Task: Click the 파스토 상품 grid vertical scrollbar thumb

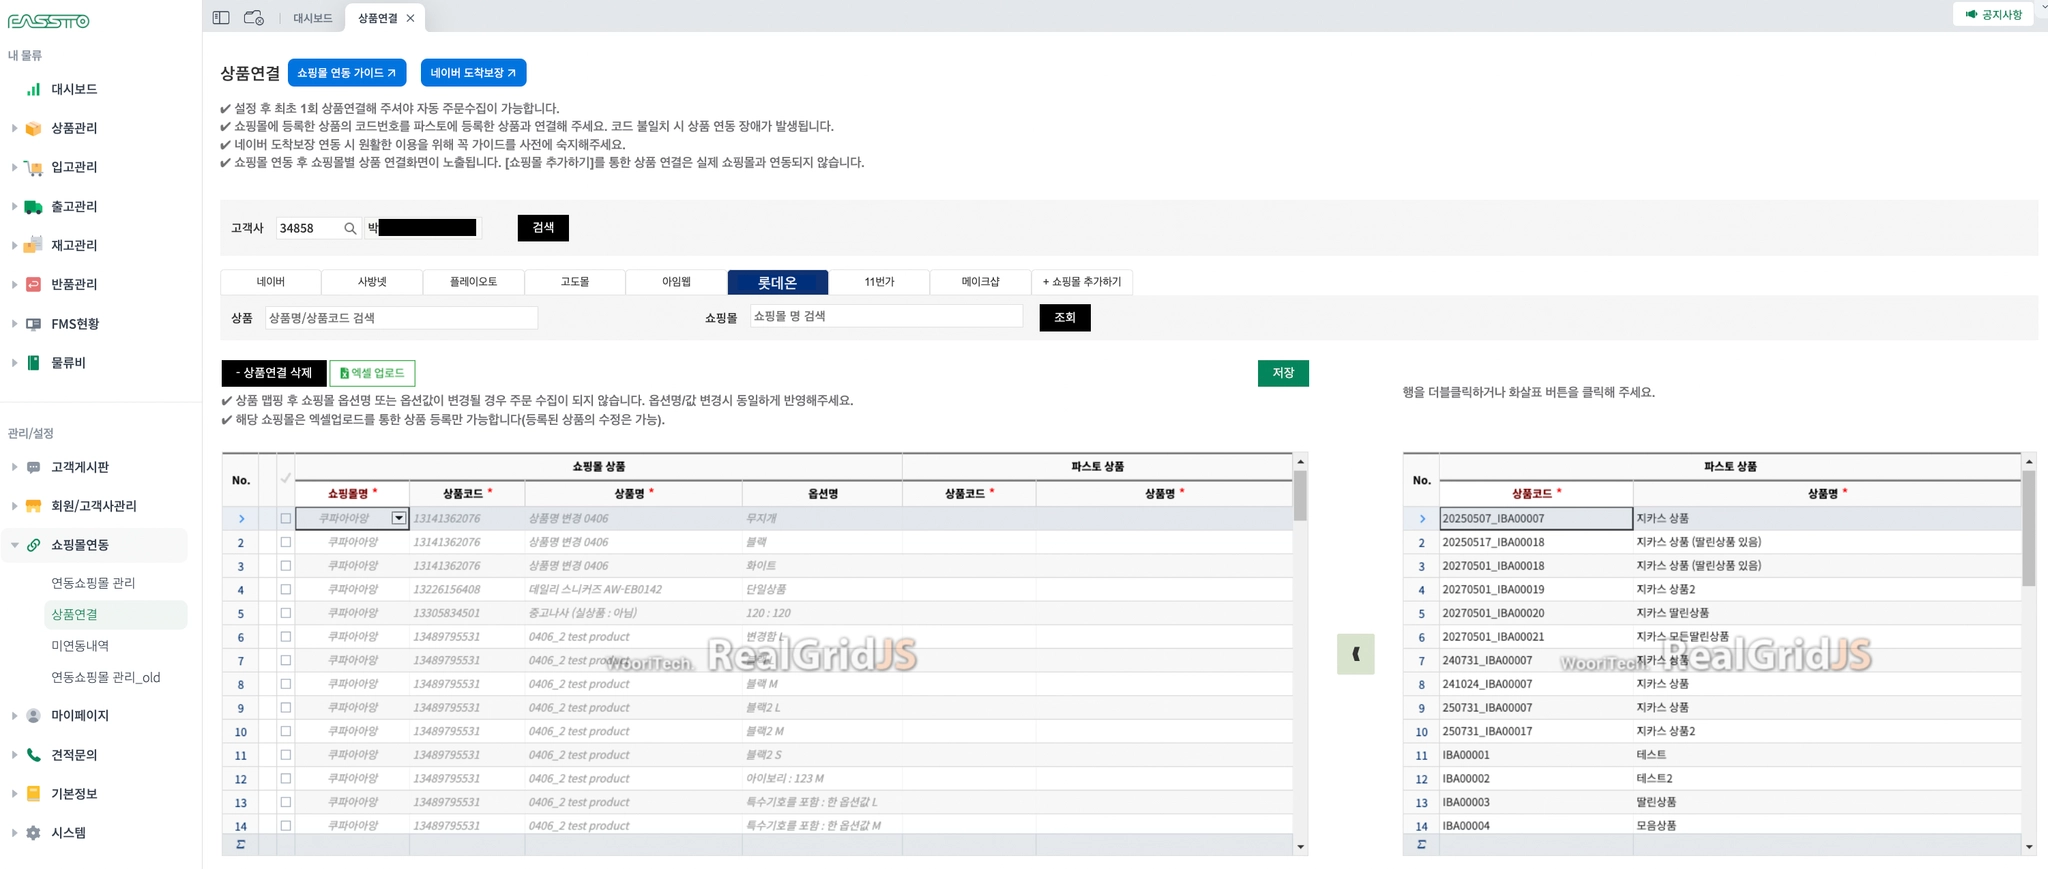Action: (2029, 528)
